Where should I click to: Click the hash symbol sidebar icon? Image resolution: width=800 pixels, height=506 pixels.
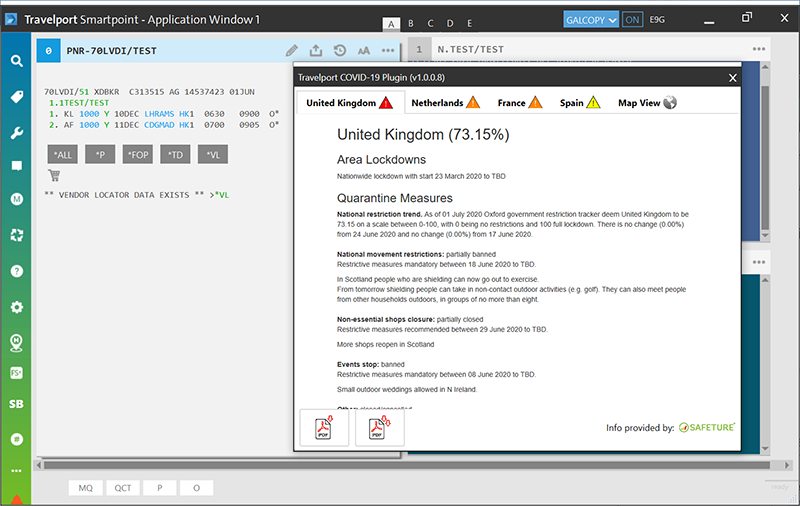pos(16,439)
